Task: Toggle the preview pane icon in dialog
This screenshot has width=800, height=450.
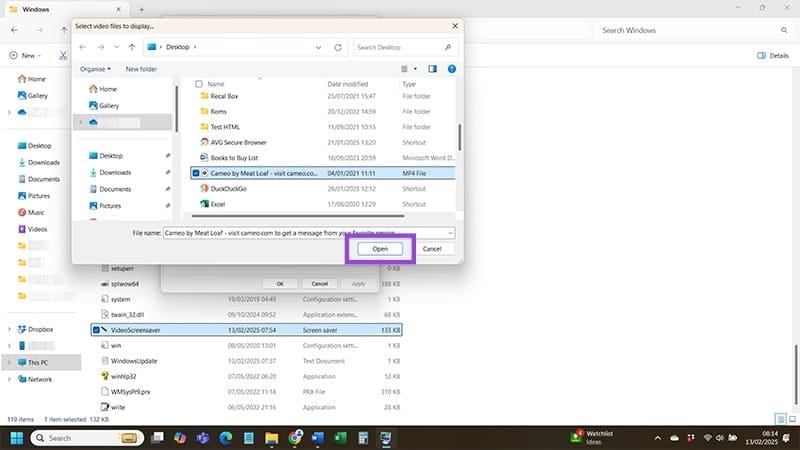Action: [x=433, y=69]
